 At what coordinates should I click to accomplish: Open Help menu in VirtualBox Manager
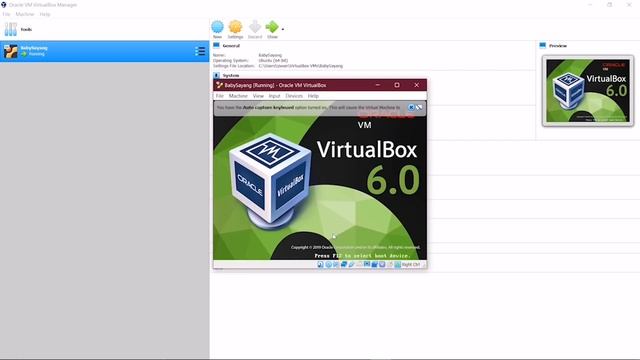pos(45,14)
